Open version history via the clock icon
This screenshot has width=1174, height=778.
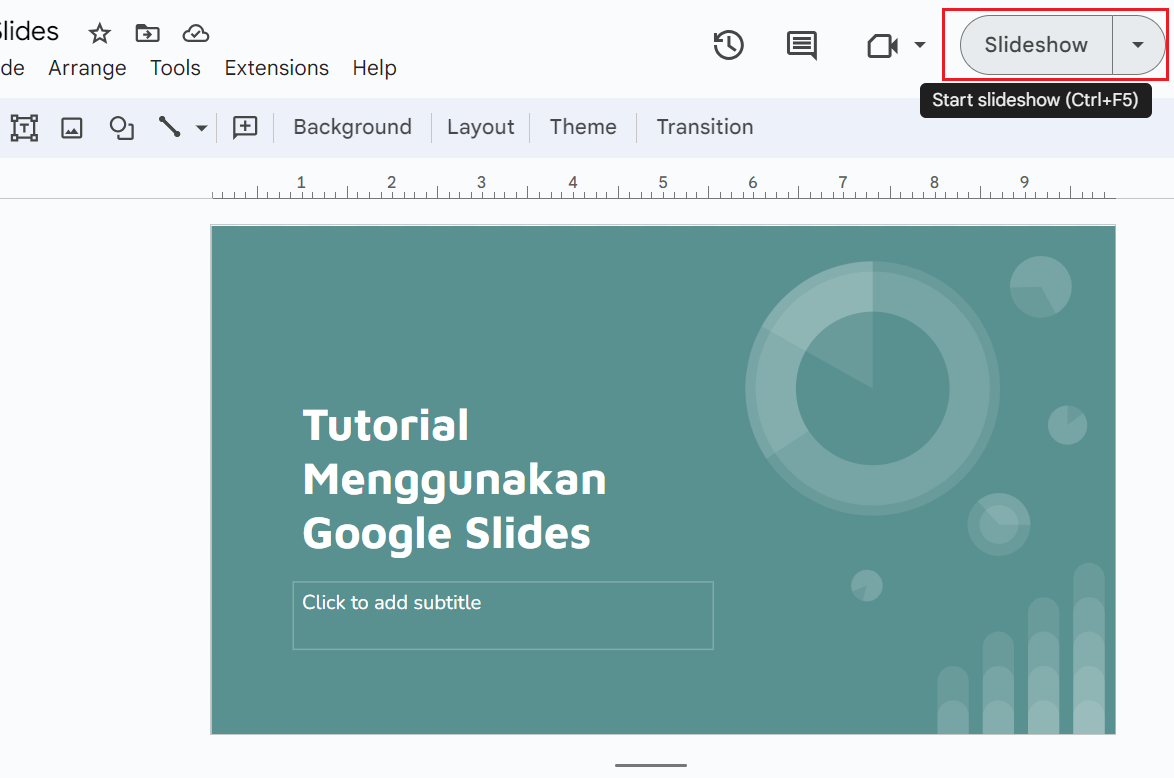coord(729,45)
